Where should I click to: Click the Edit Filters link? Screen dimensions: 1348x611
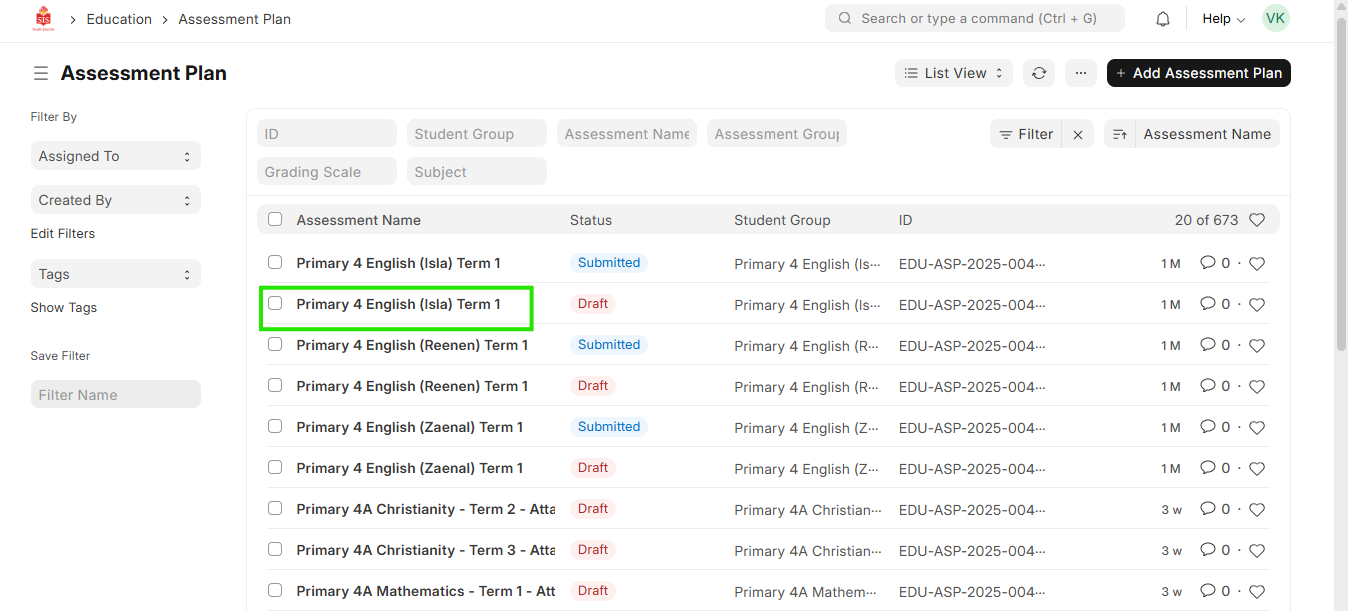click(x=63, y=233)
